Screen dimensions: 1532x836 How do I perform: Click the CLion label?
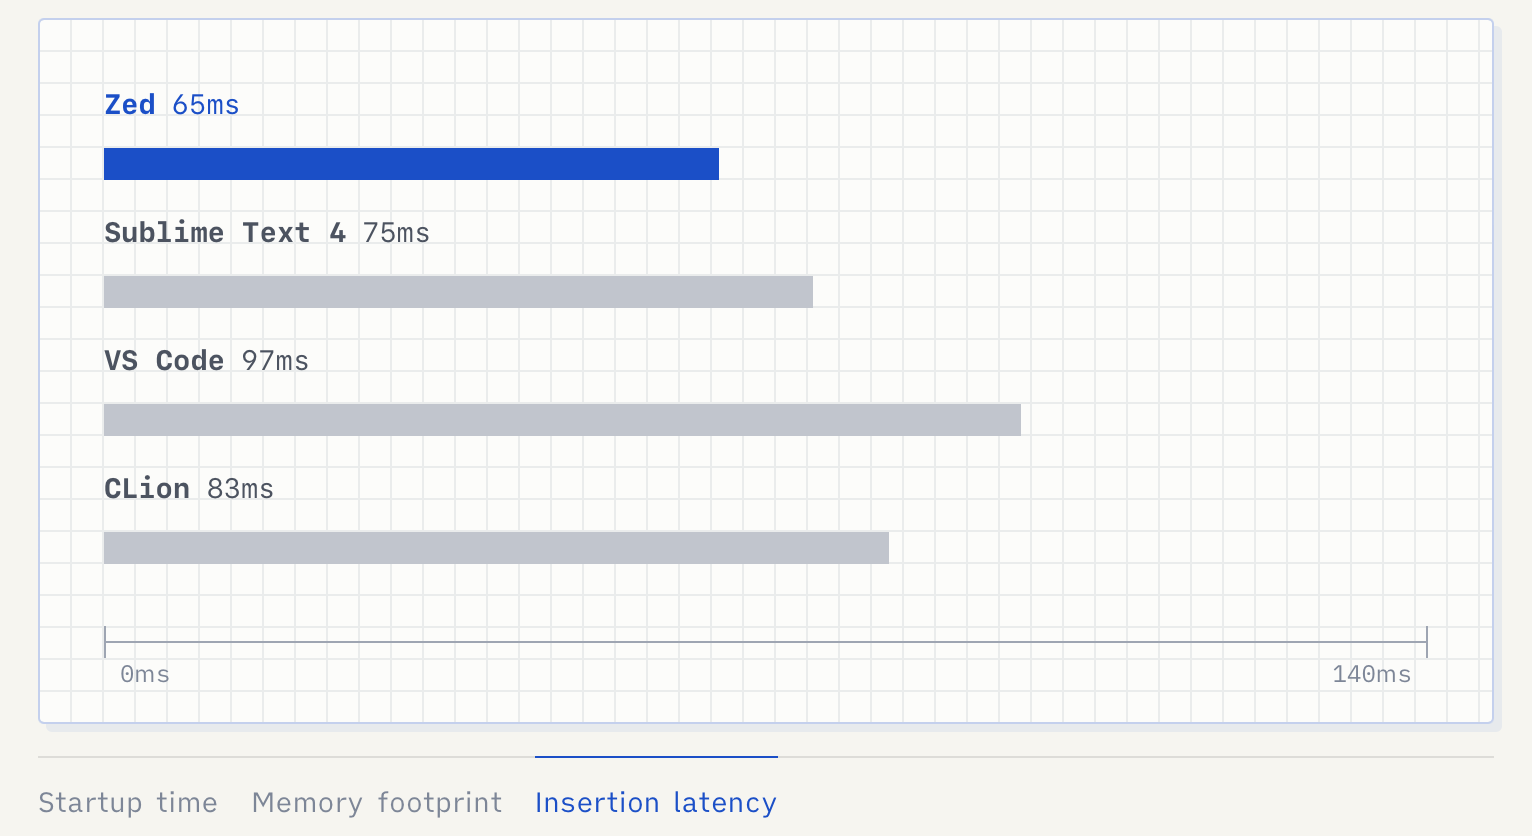click(147, 489)
